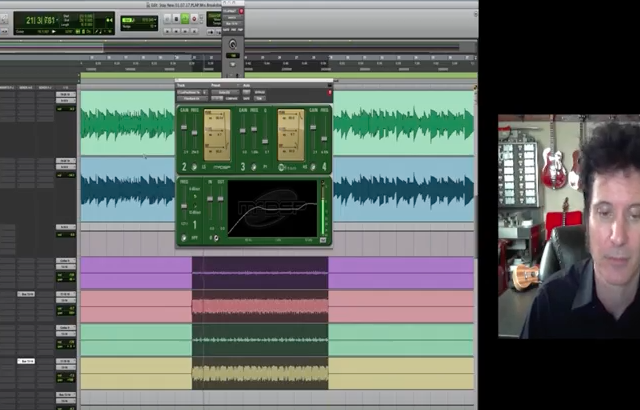This screenshot has height=410, width=640.
Task: Click the Band 1 Freq slider handle
Action: pyautogui.click(x=184, y=206)
